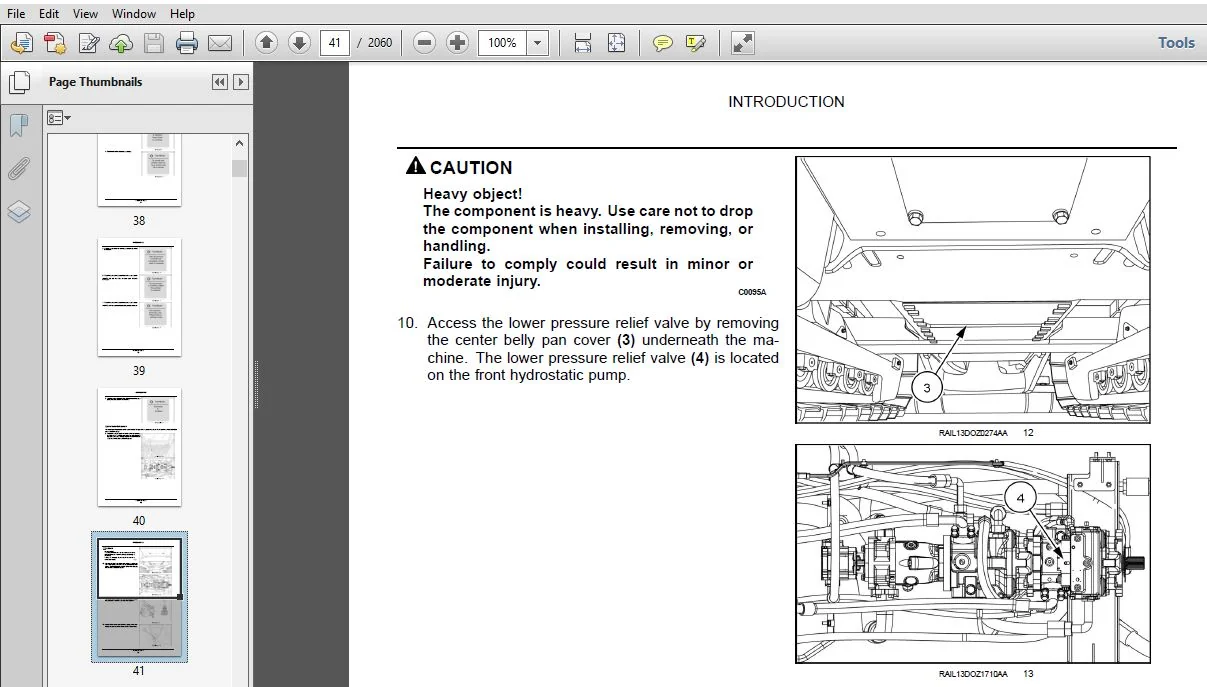Click the code C0095A text
The height and width of the screenshot is (687, 1207).
pos(752,293)
